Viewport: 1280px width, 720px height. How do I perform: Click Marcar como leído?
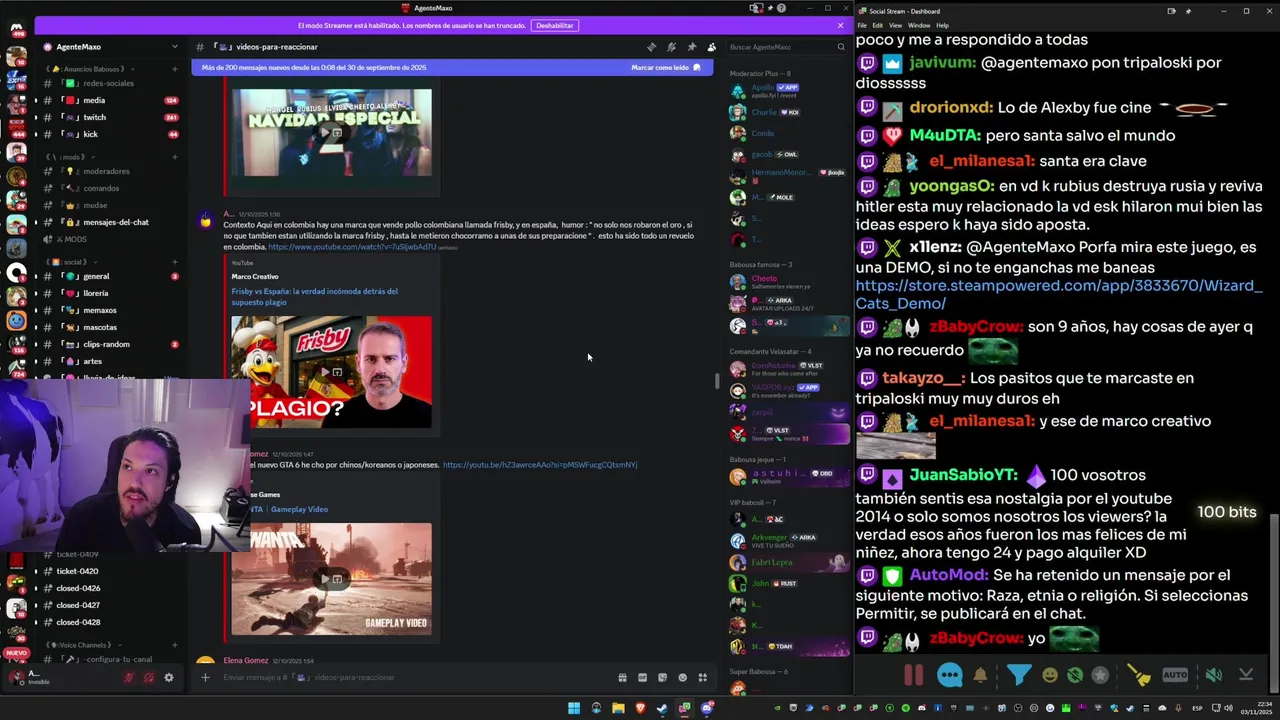[x=666, y=67]
